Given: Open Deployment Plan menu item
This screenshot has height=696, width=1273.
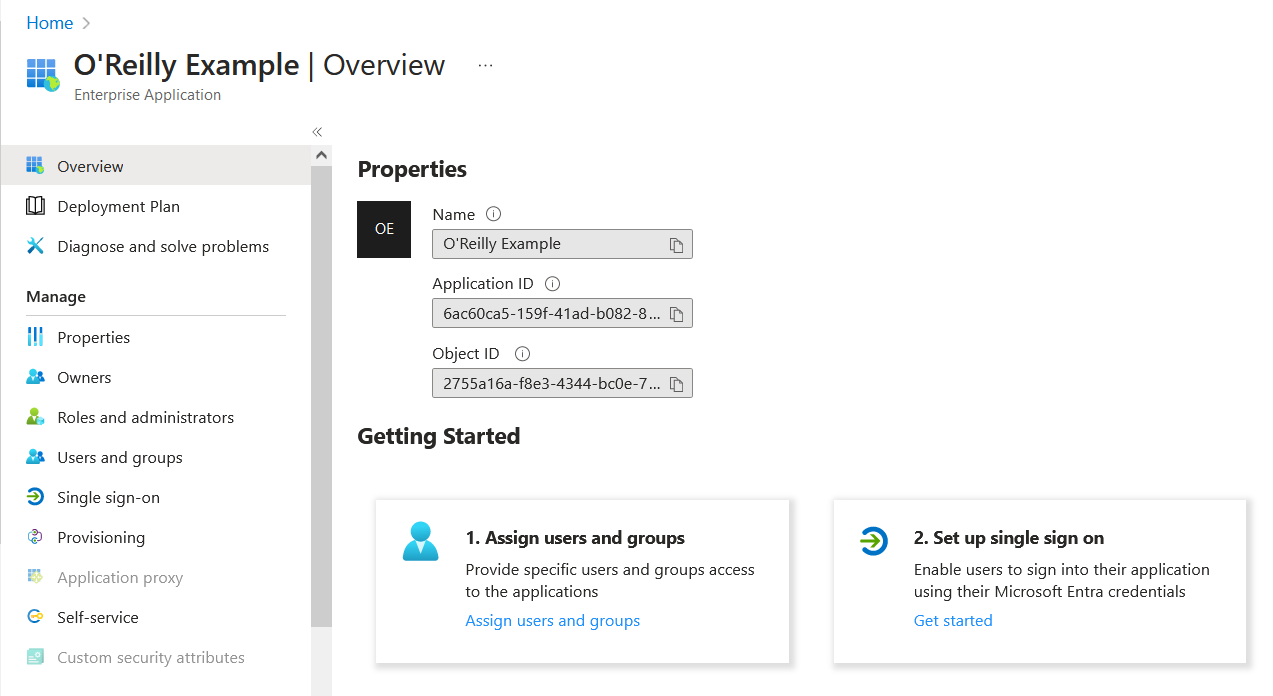Looking at the screenshot, I should pyautogui.click(x=156, y=206).
